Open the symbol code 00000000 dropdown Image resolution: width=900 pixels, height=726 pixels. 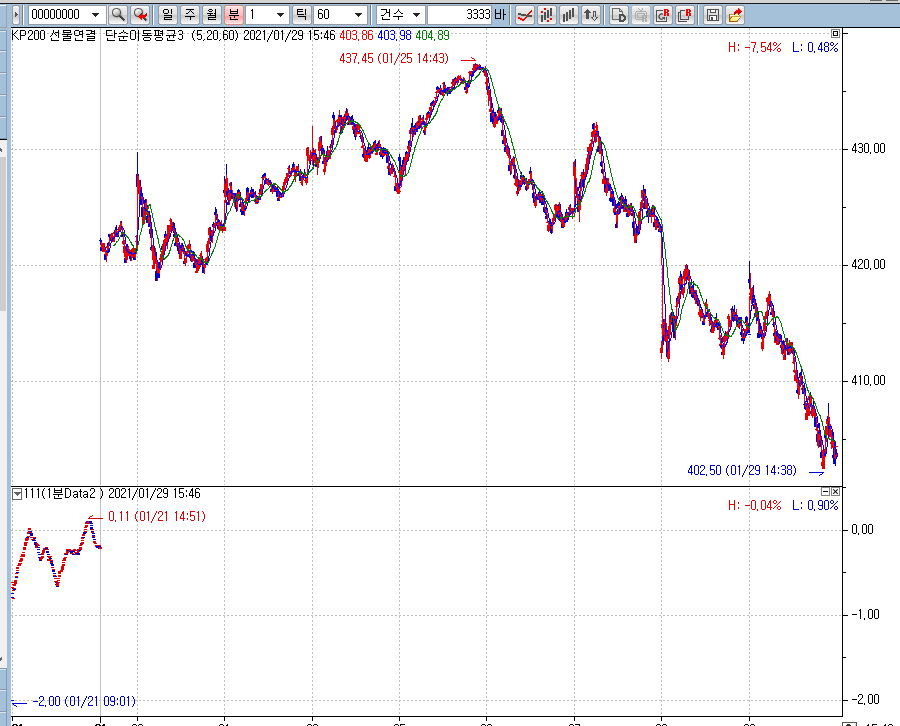[95, 15]
